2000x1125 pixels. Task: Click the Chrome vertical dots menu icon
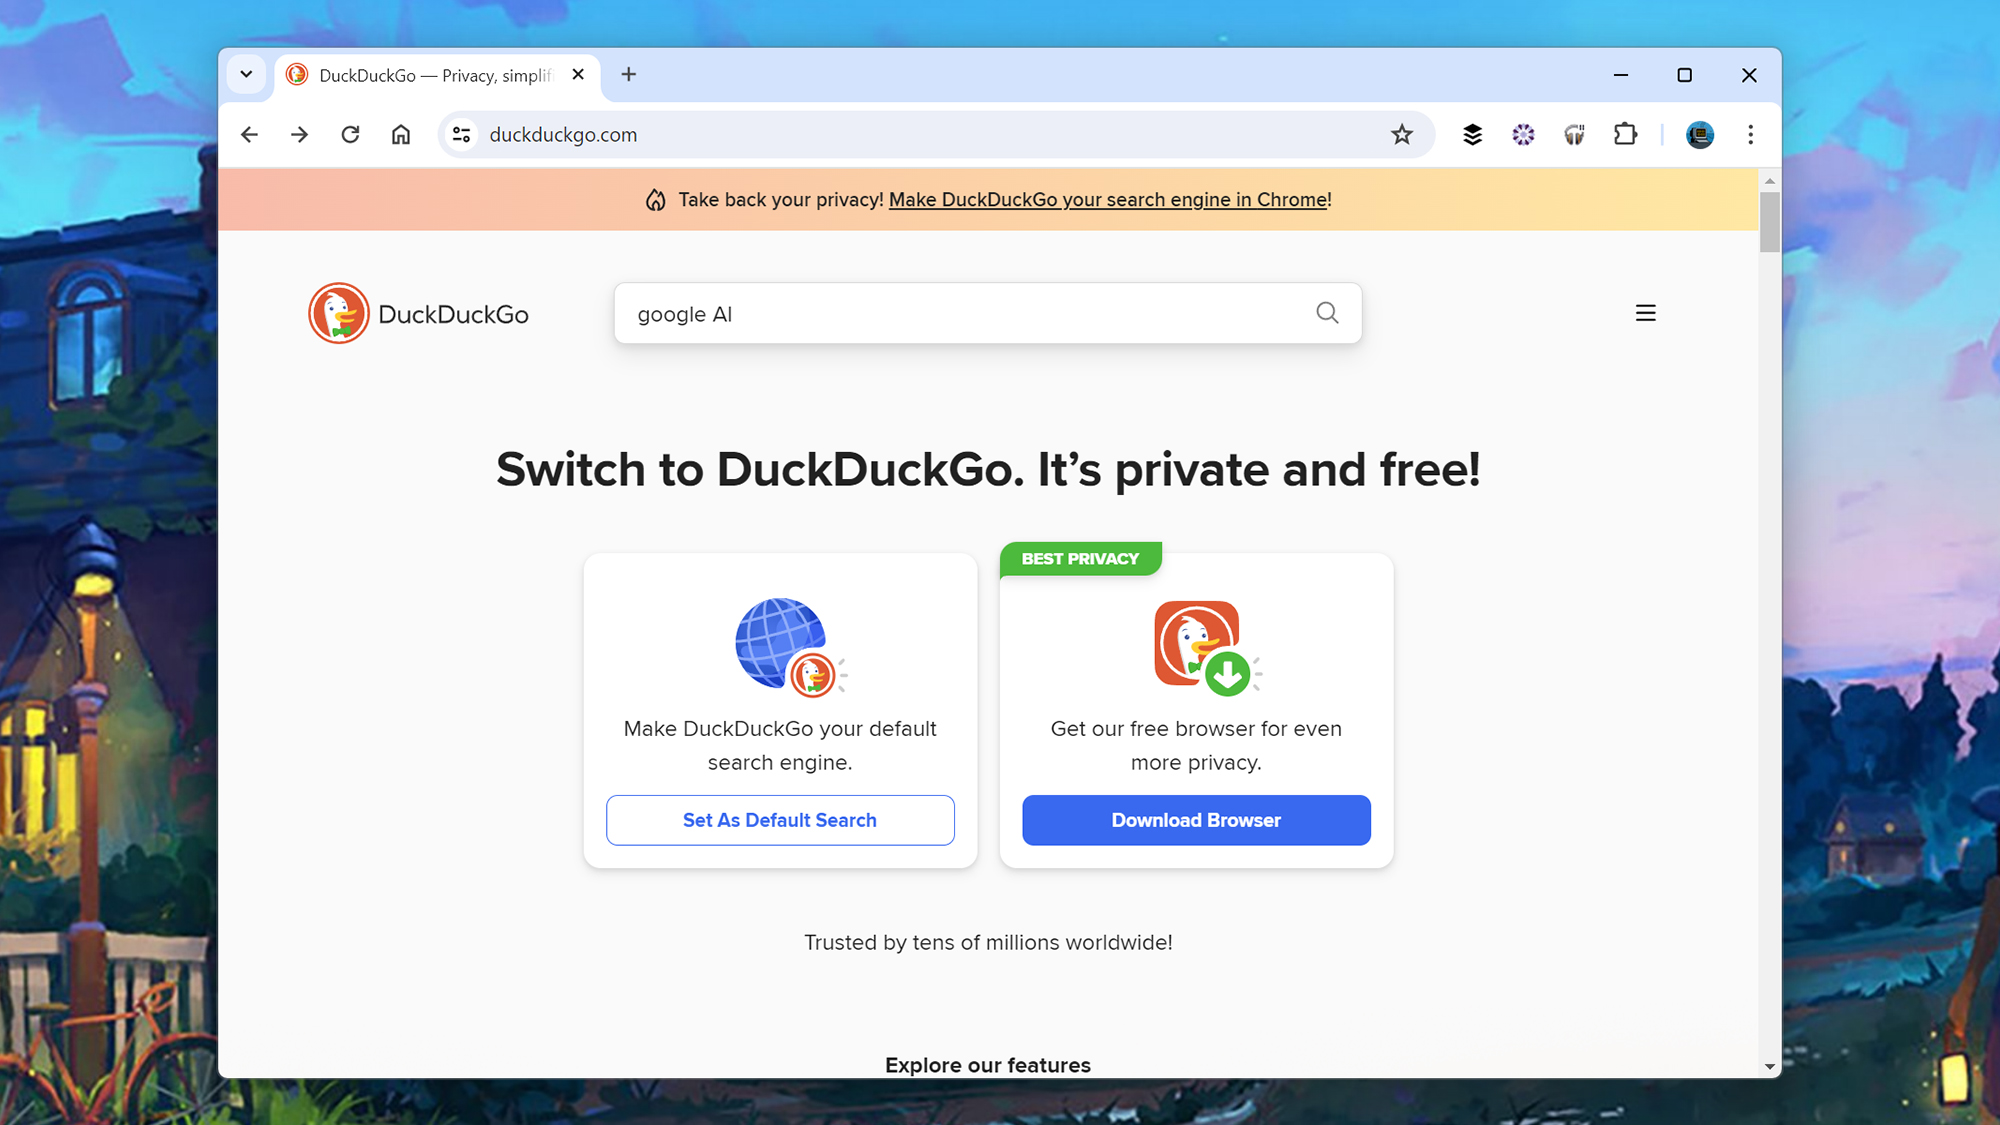tap(1749, 135)
